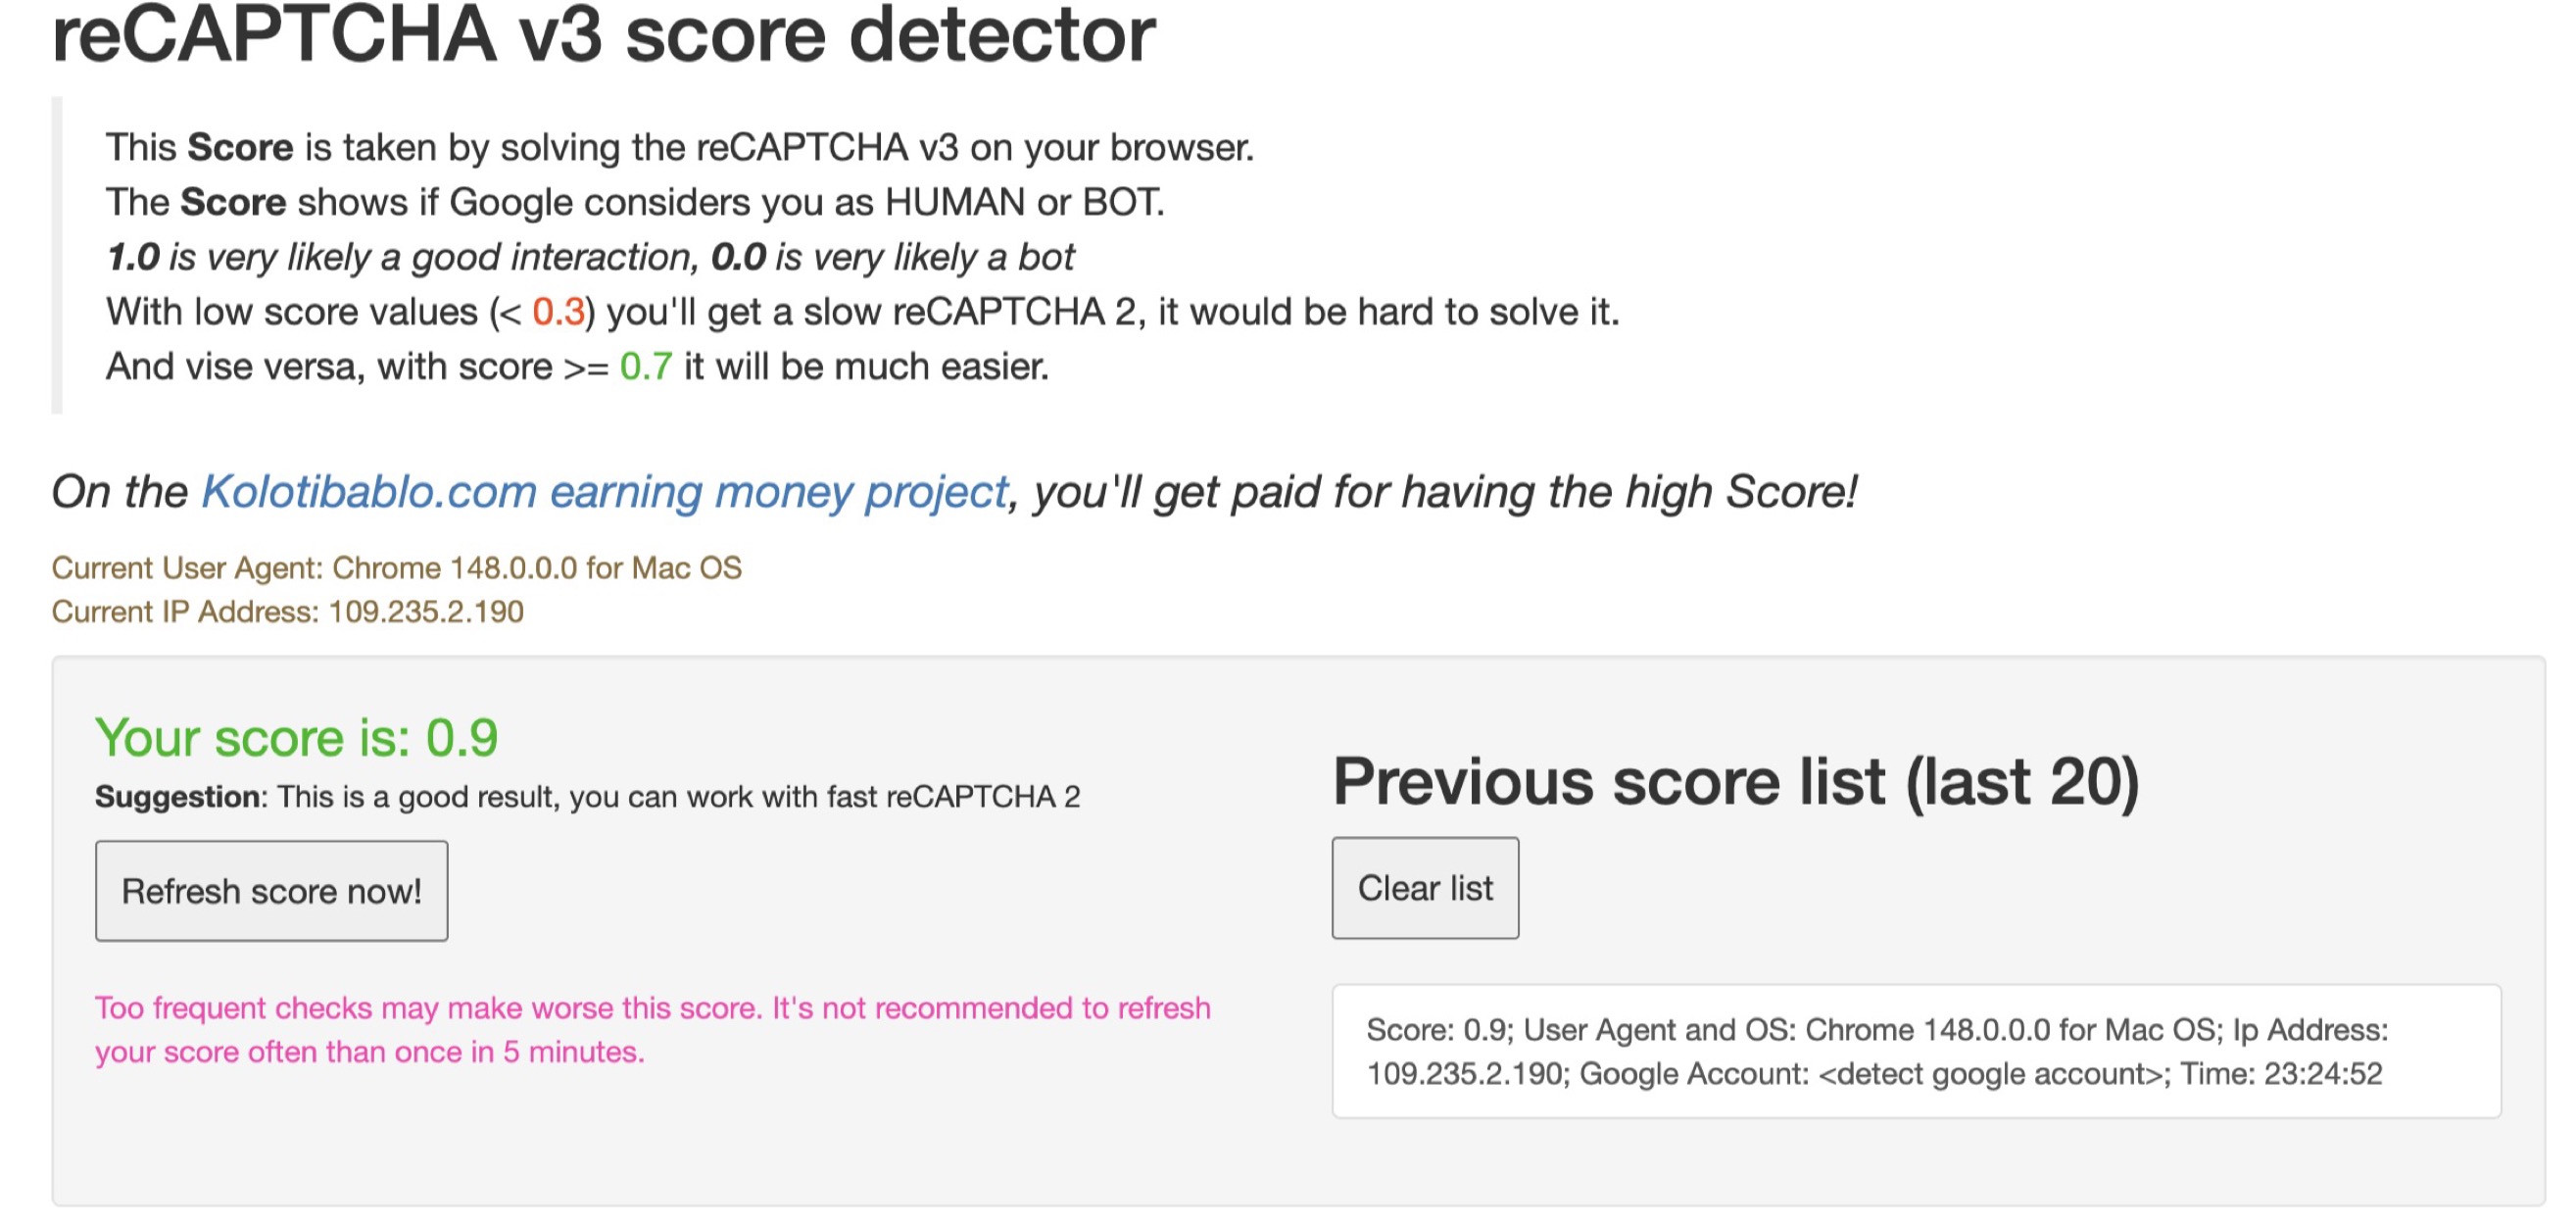Click the 'Your score is: 0.9' text
This screenshot has height=1227, width=2576.
296,737
